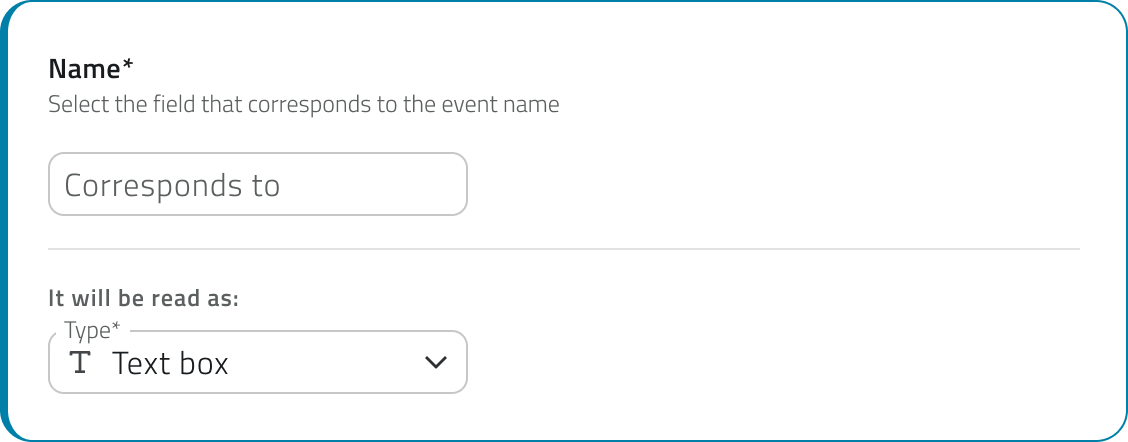Focus the Corresponds to input field
This screenshot has height=442, width=1128.
tap(258, 184)
